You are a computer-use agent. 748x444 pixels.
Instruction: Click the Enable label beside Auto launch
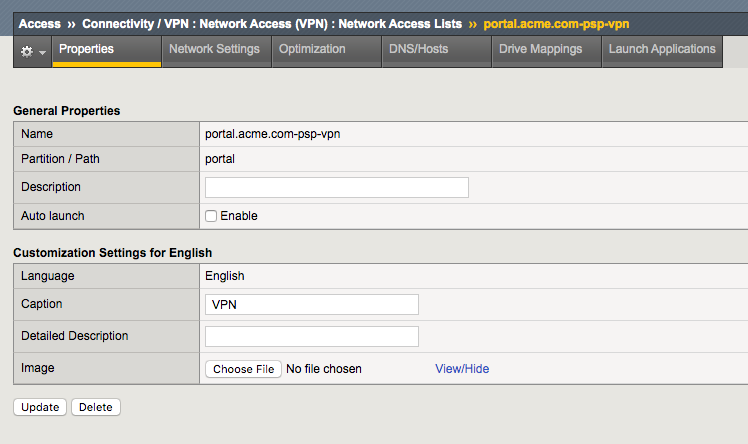(239, 216)
